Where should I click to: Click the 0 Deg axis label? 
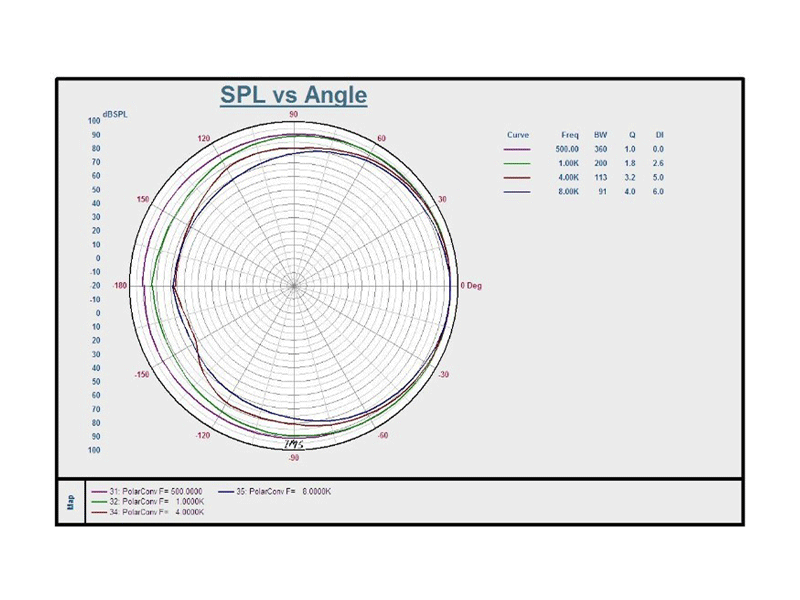[x=471, y=286]
